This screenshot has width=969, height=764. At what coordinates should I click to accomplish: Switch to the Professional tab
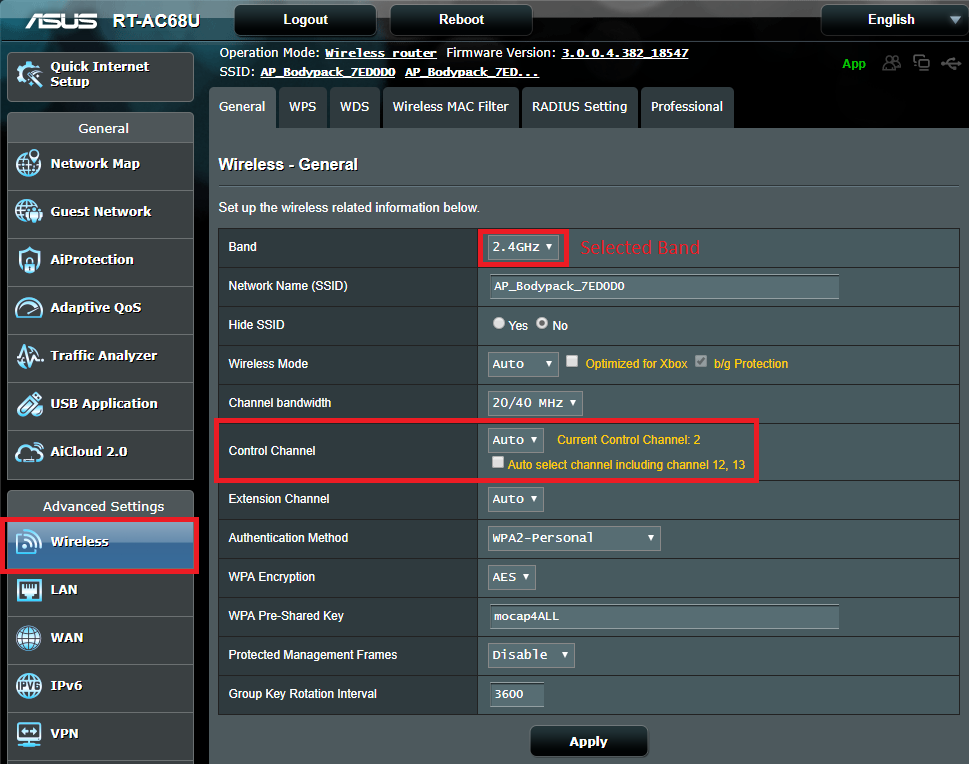pyautogui.click(x=686, y=107)
